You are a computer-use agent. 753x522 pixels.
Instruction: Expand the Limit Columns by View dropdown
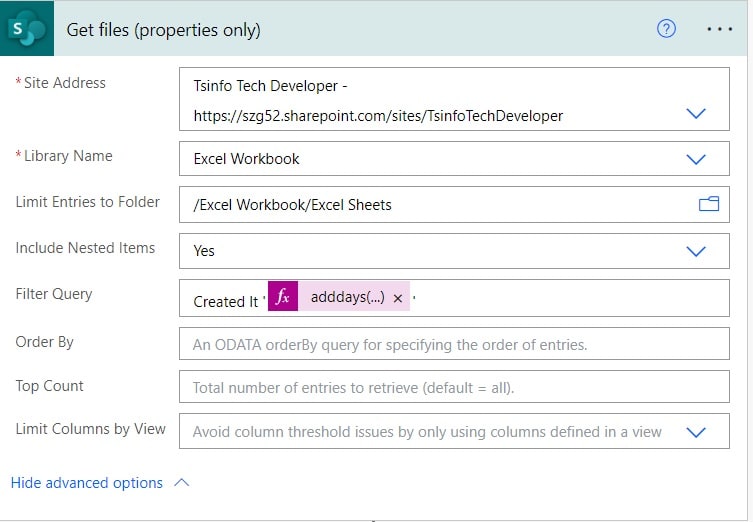696,432
